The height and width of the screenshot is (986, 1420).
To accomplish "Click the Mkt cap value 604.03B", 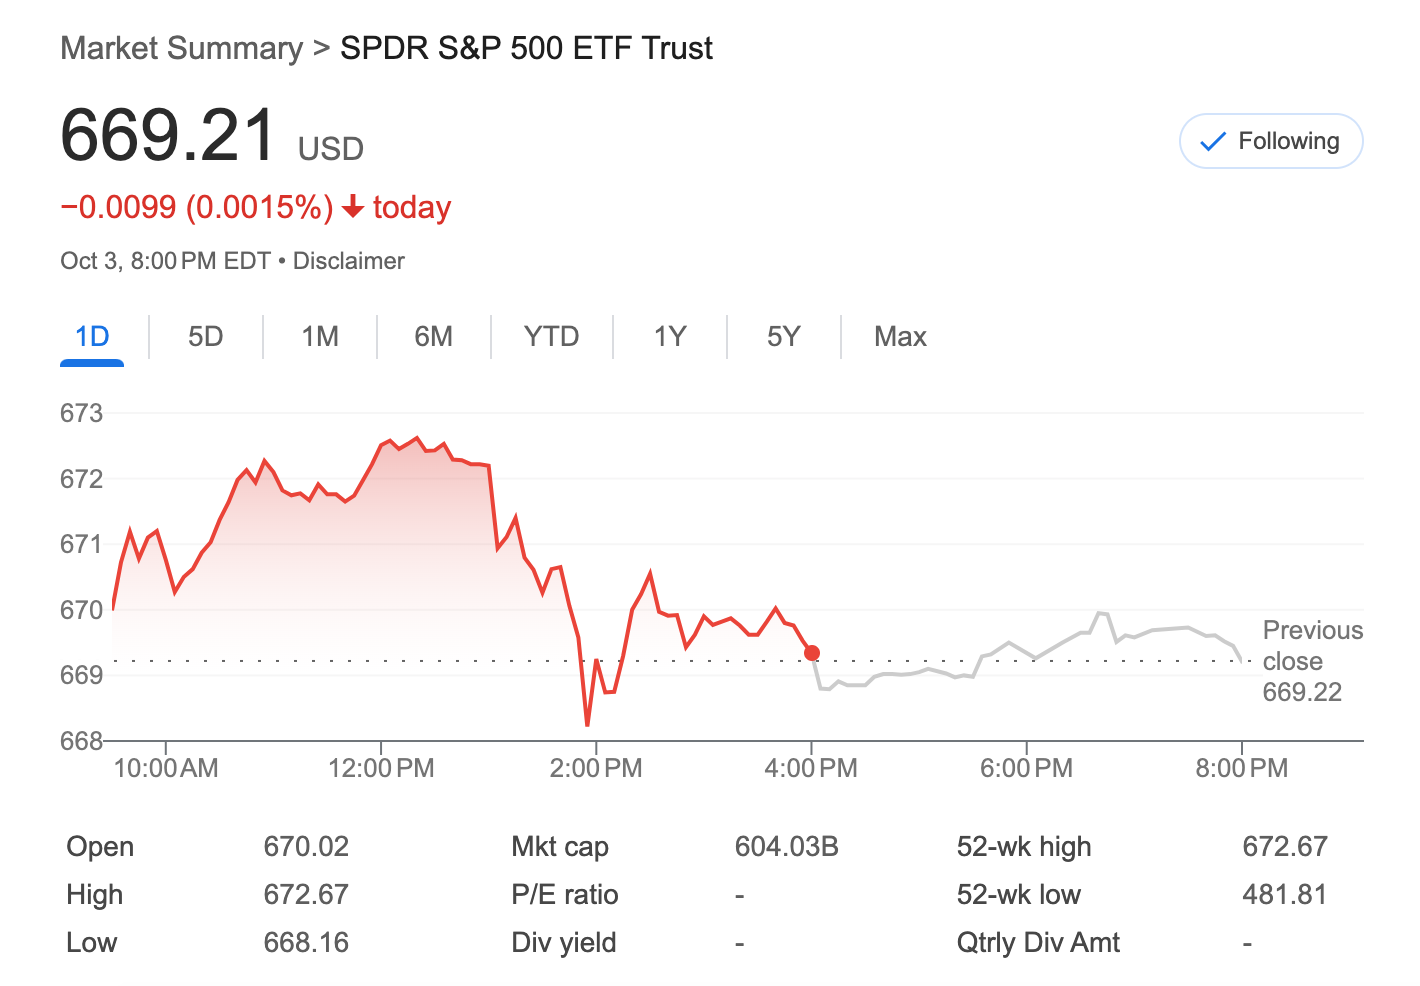I will (x=786, y=847).
